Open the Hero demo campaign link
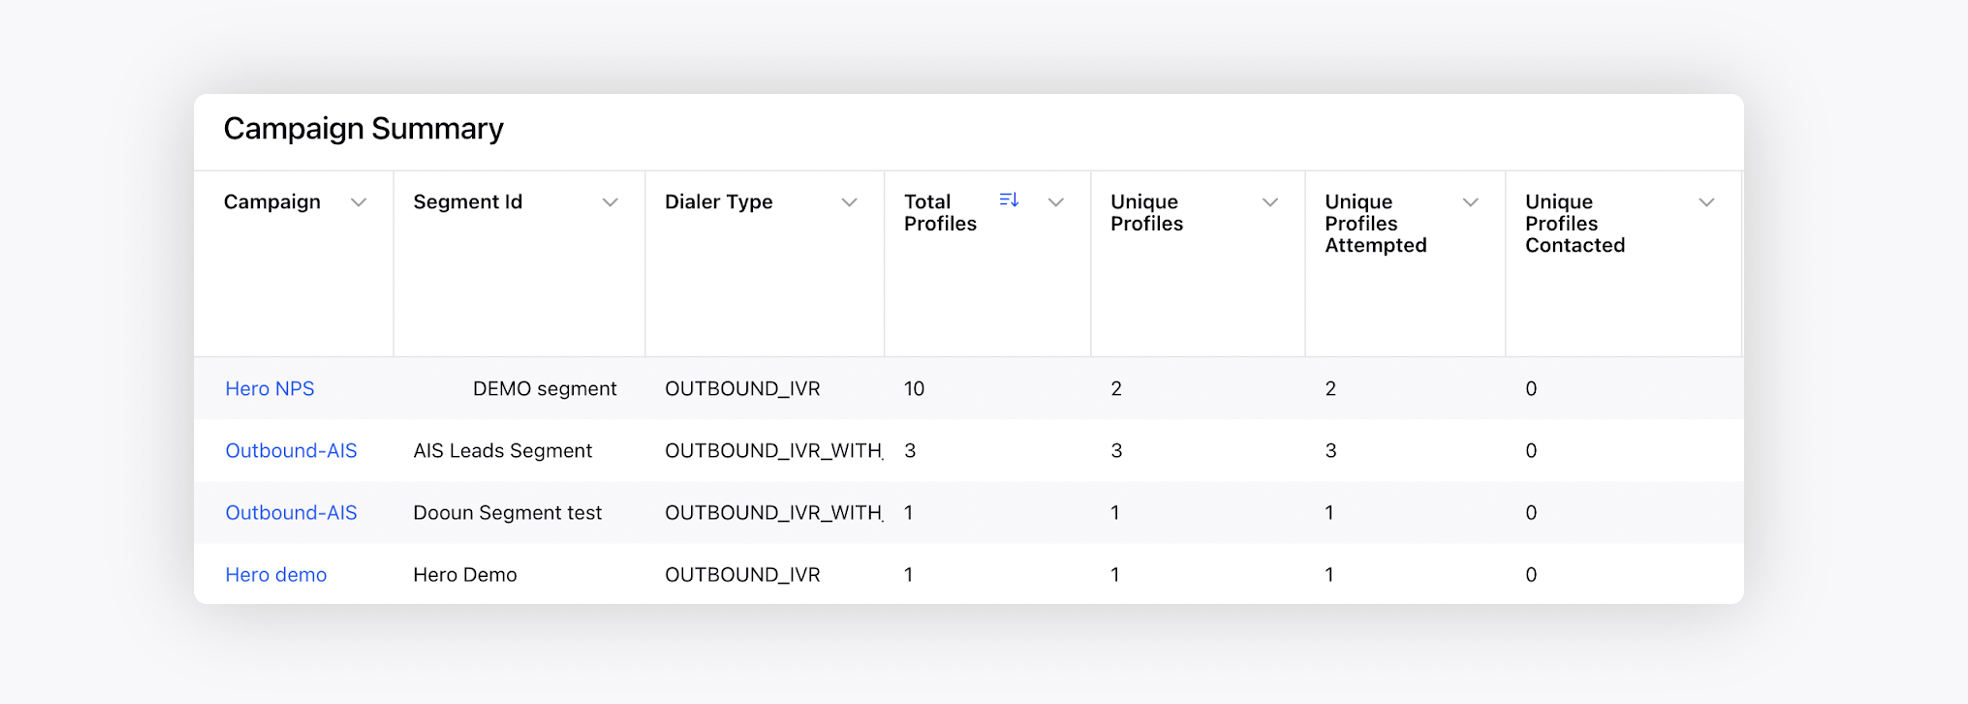Viewport: 1968px width, 704px height. point(276,575)
